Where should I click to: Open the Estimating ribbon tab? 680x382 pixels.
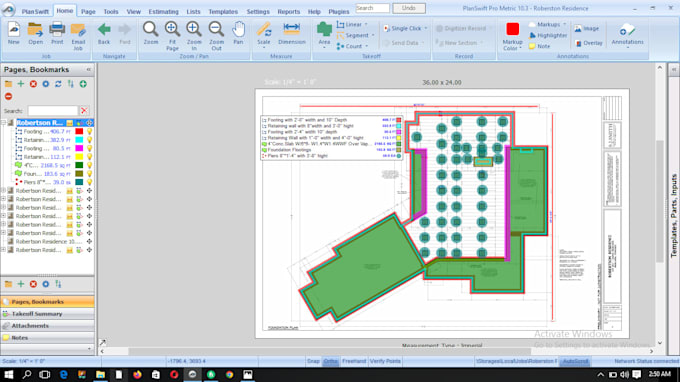(163, 12)
